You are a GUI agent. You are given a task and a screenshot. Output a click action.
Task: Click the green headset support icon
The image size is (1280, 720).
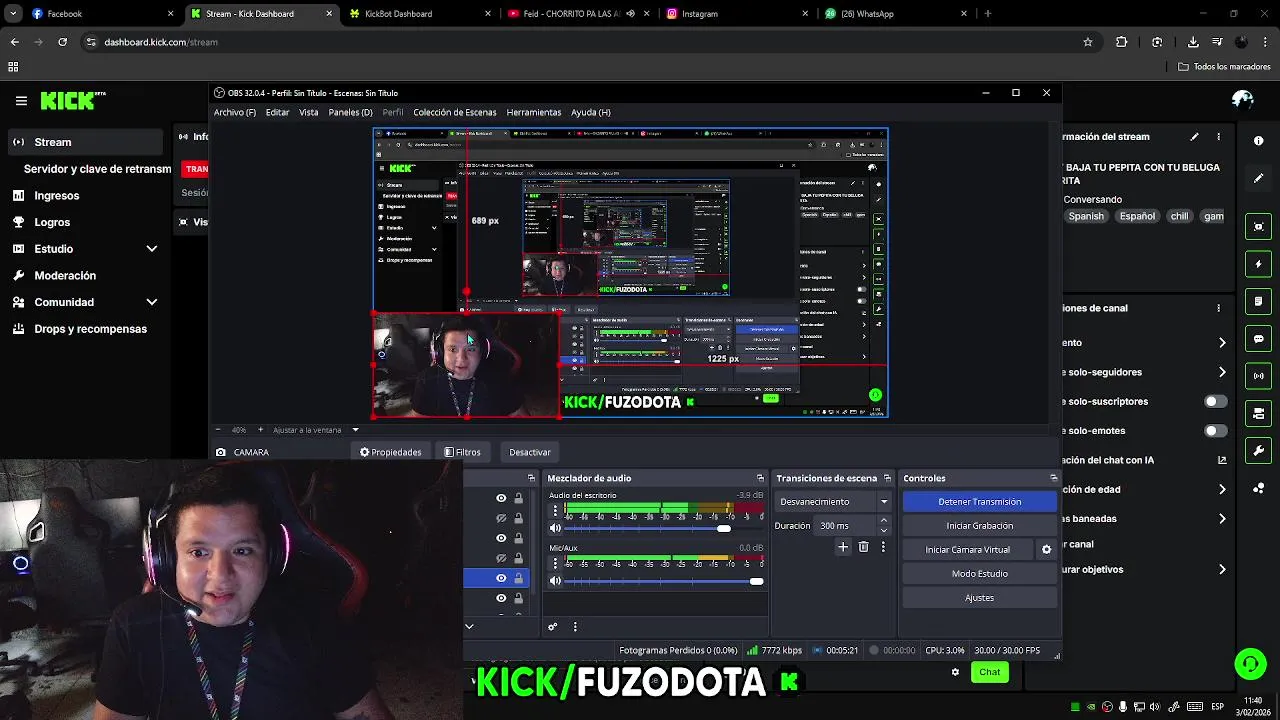pos(1250,663)
